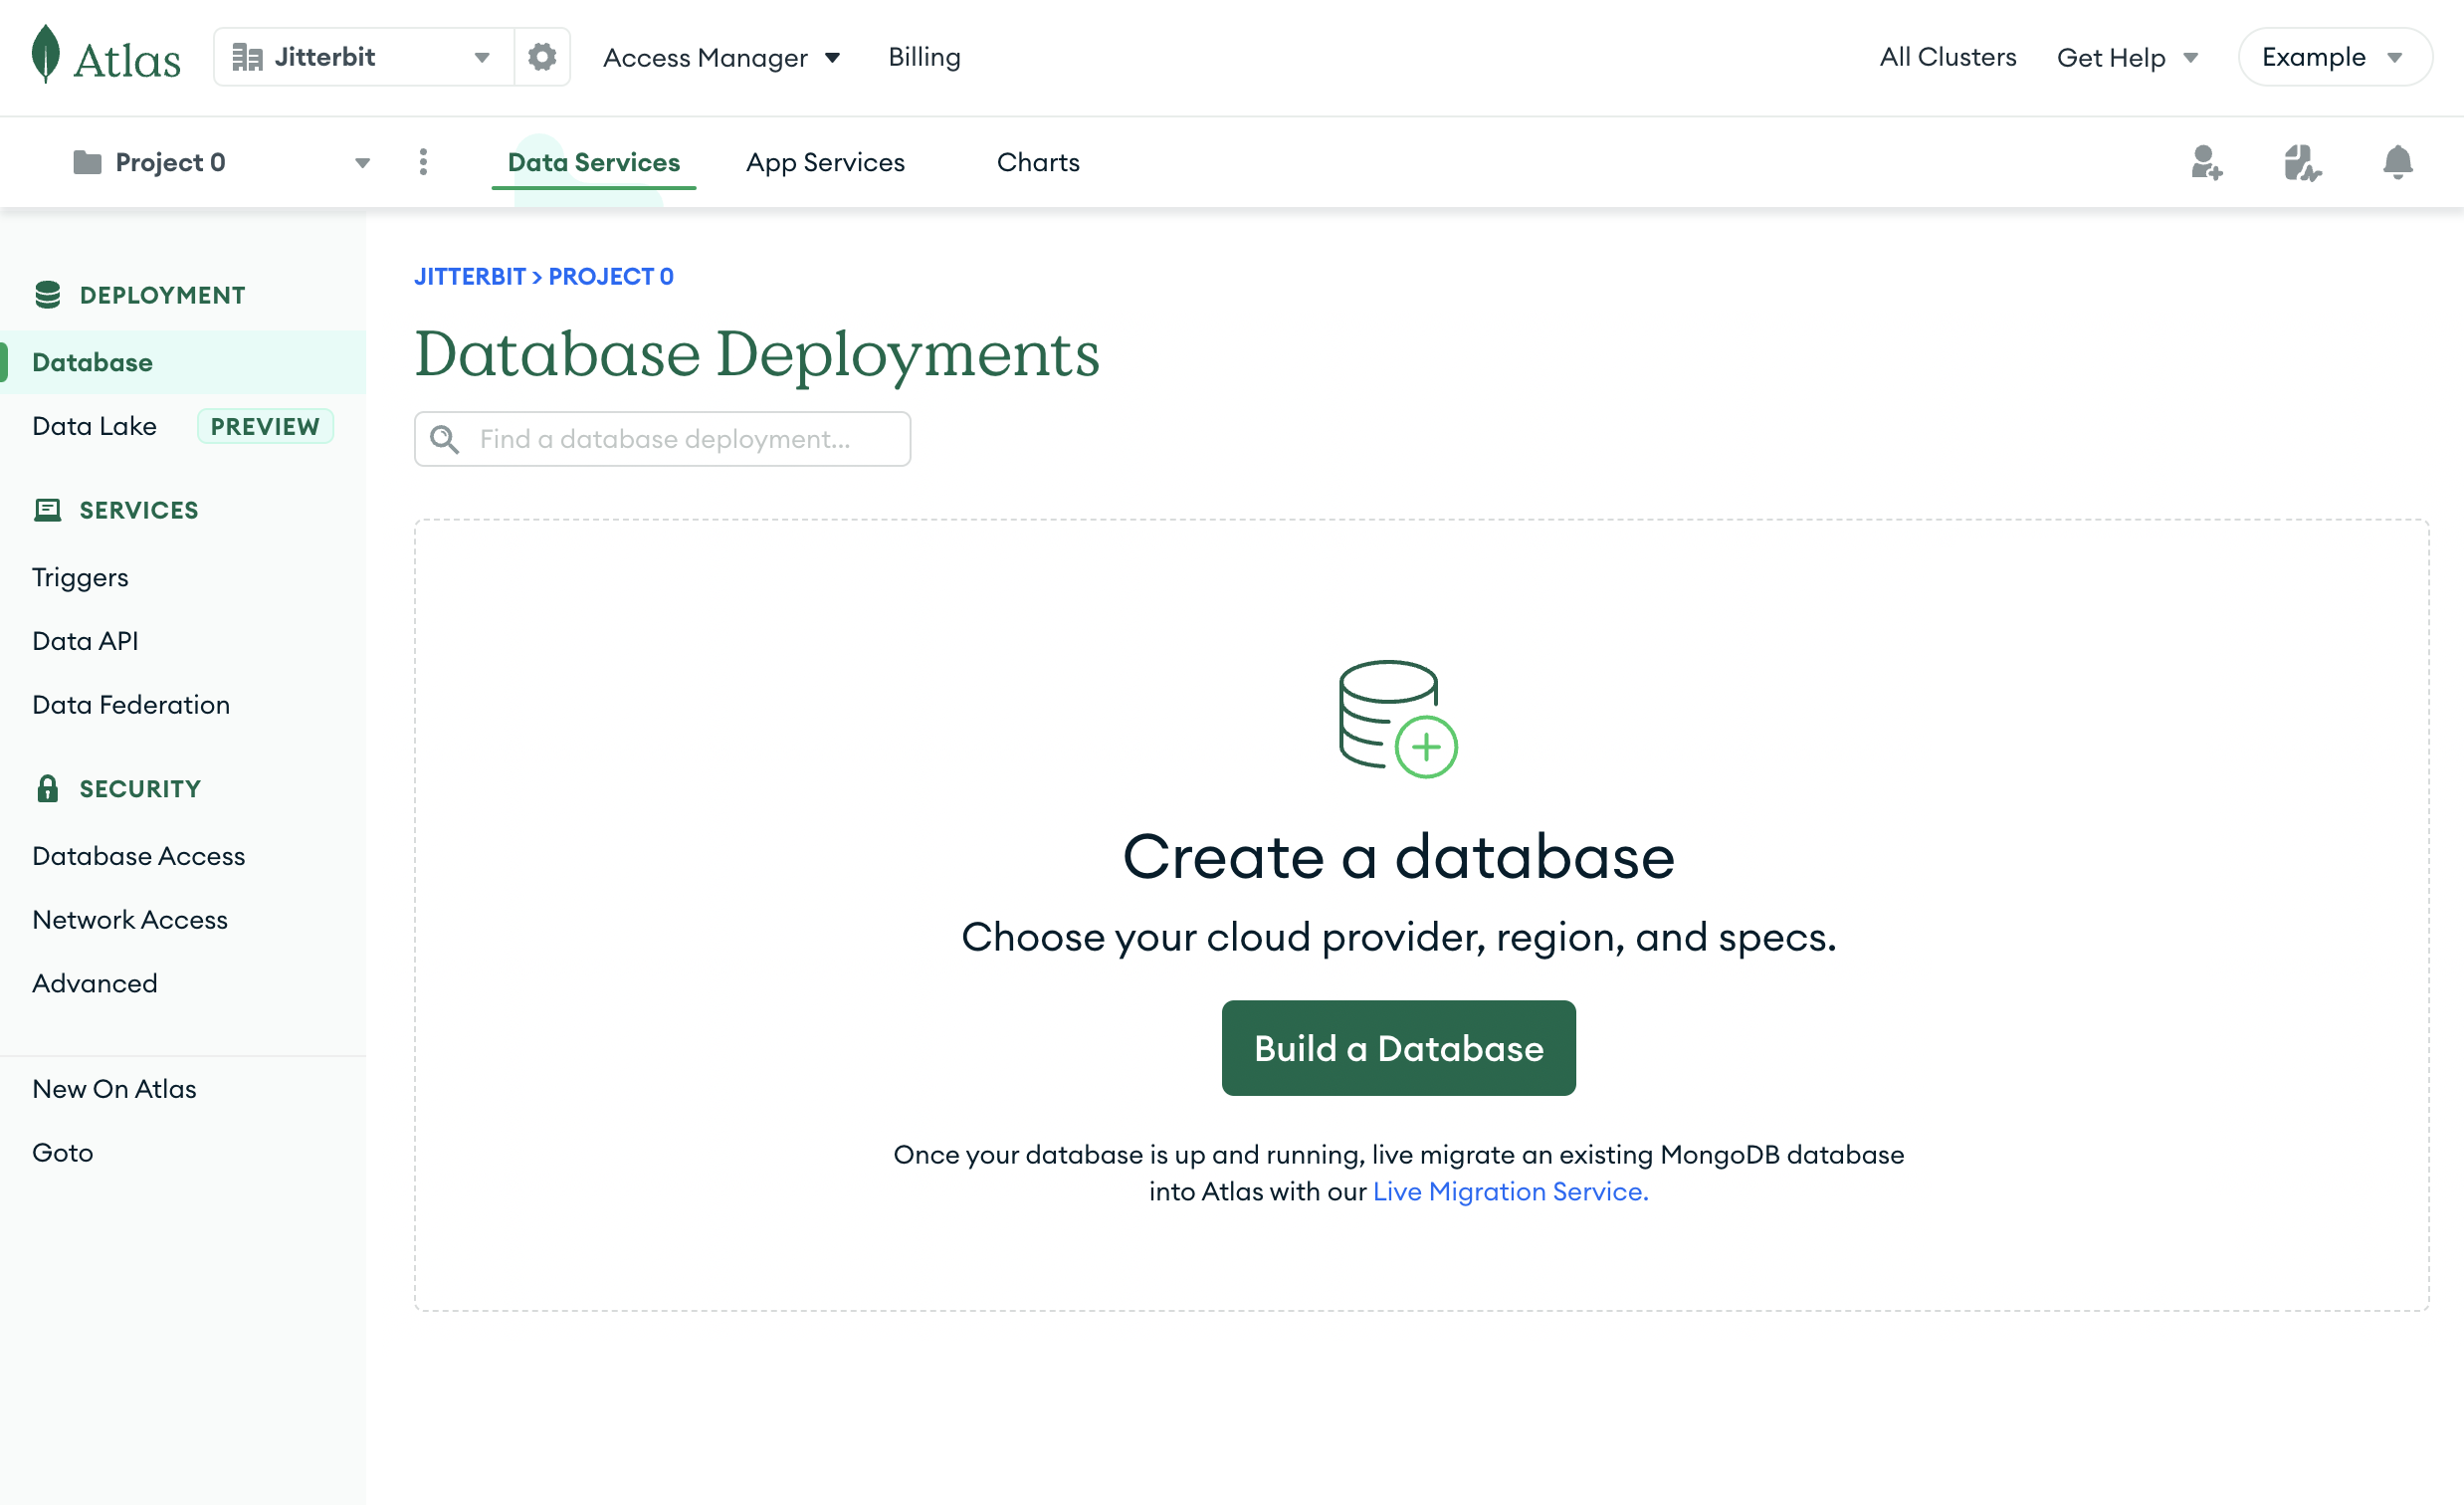Expand the Project 0 dropdown
This screenshot has width=2464, height=1505.
tap(359, 162)
